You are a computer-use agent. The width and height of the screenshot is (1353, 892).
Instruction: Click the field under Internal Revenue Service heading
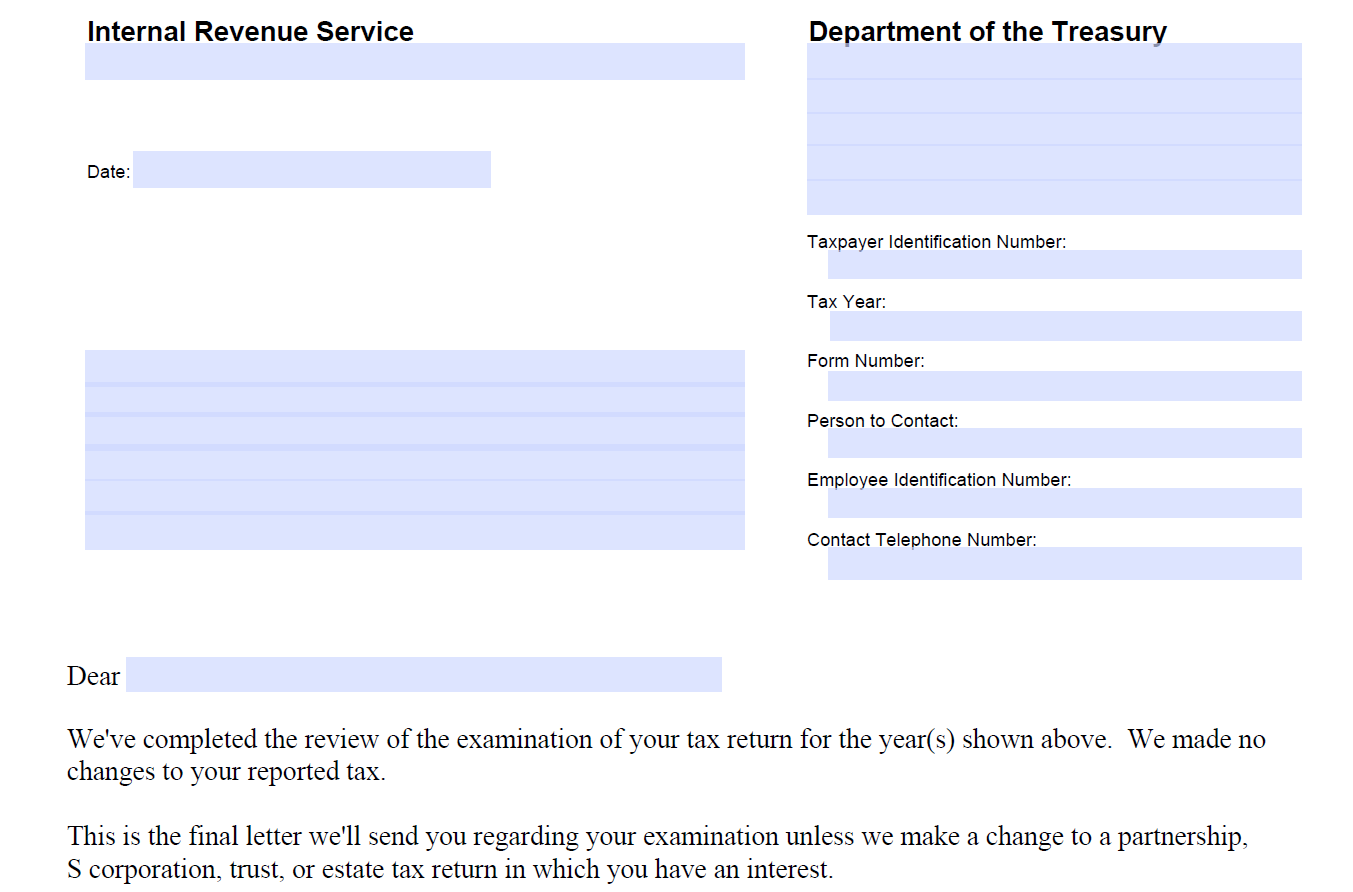click(x=415, y=61)
